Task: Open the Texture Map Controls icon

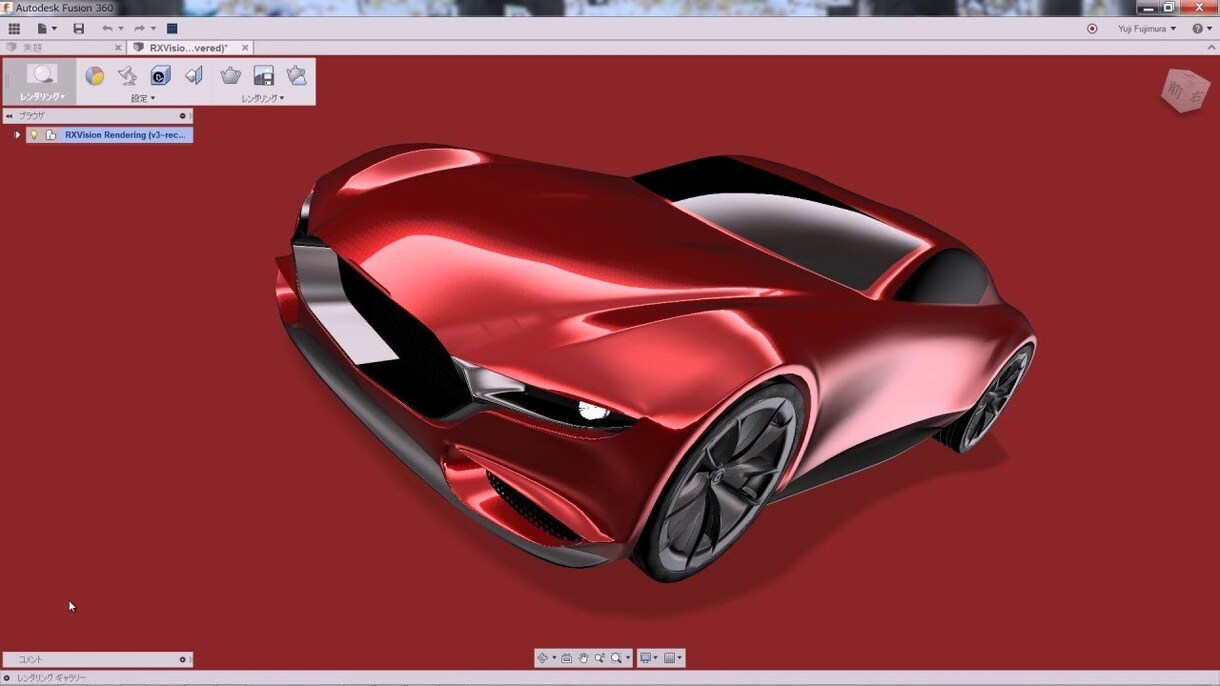Action: (194, 76)
